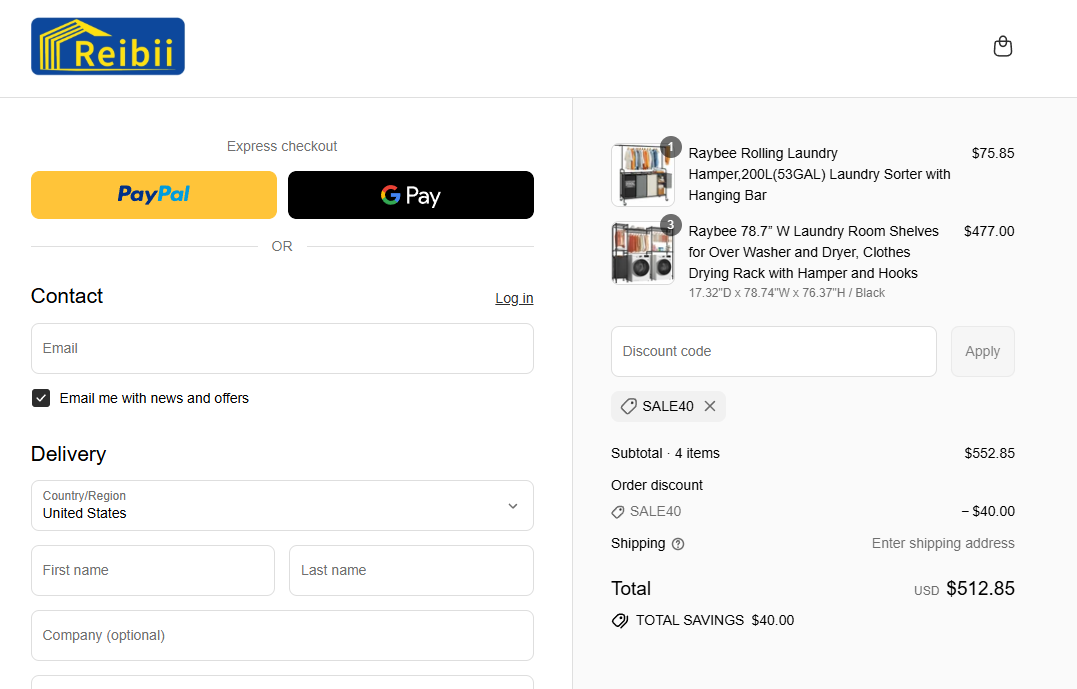Click the Enter shipping address text
Image resolution: width=1077 pixels, height=689 pixels.
click(x=943, y=543)
